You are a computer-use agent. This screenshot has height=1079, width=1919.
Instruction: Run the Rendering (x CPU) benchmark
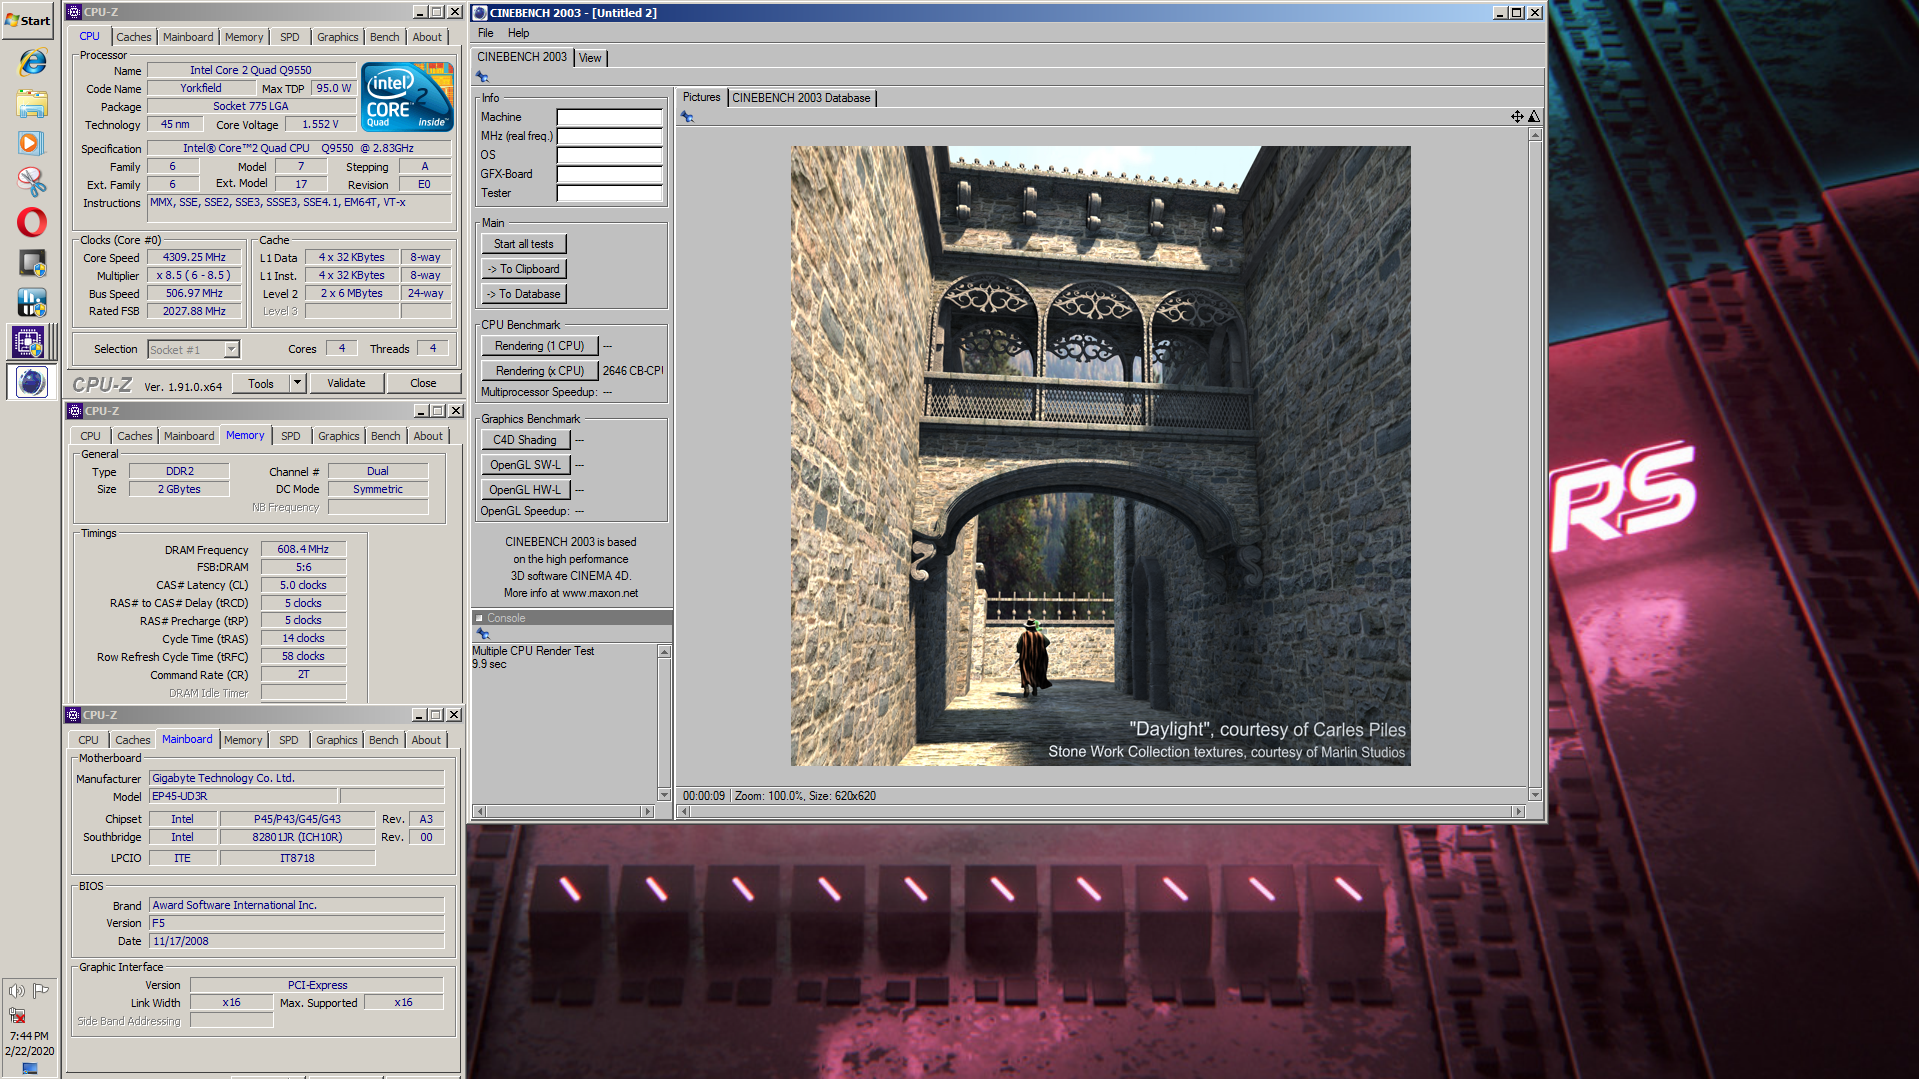click(539, 371)
